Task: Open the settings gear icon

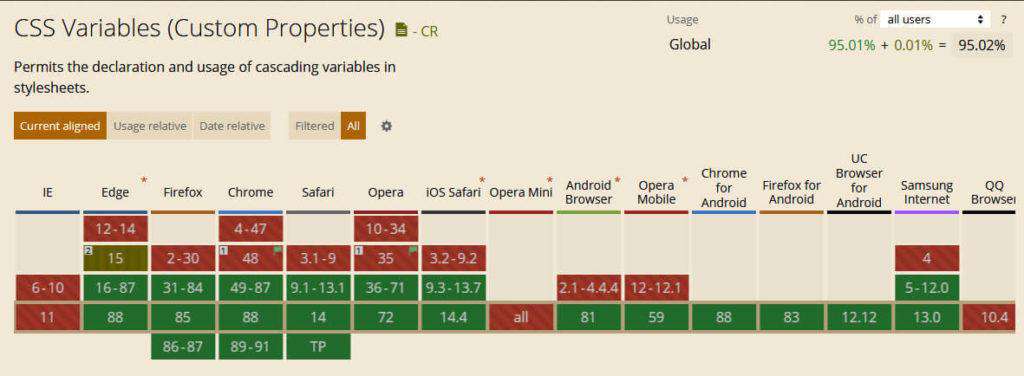Action: point(387,126)
